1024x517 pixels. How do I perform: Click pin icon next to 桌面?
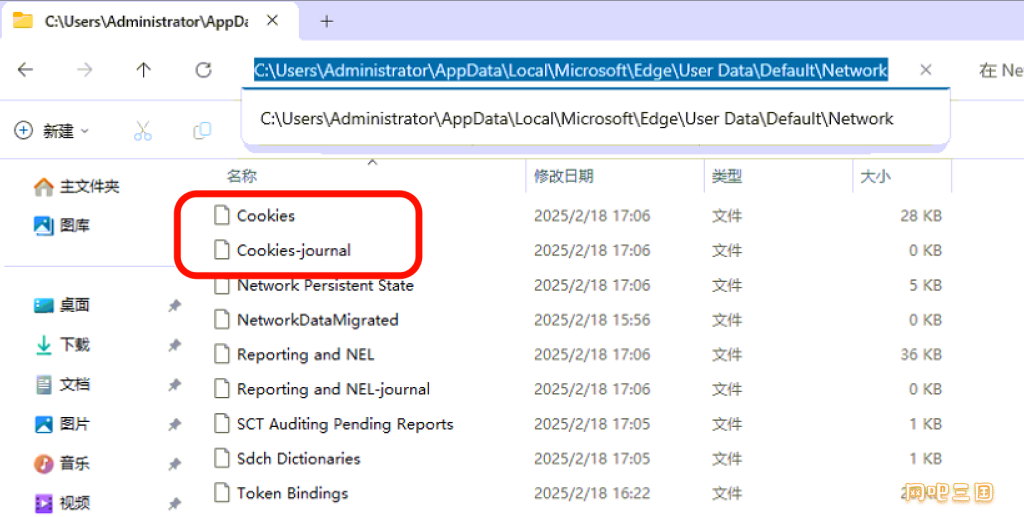[174, 306]
